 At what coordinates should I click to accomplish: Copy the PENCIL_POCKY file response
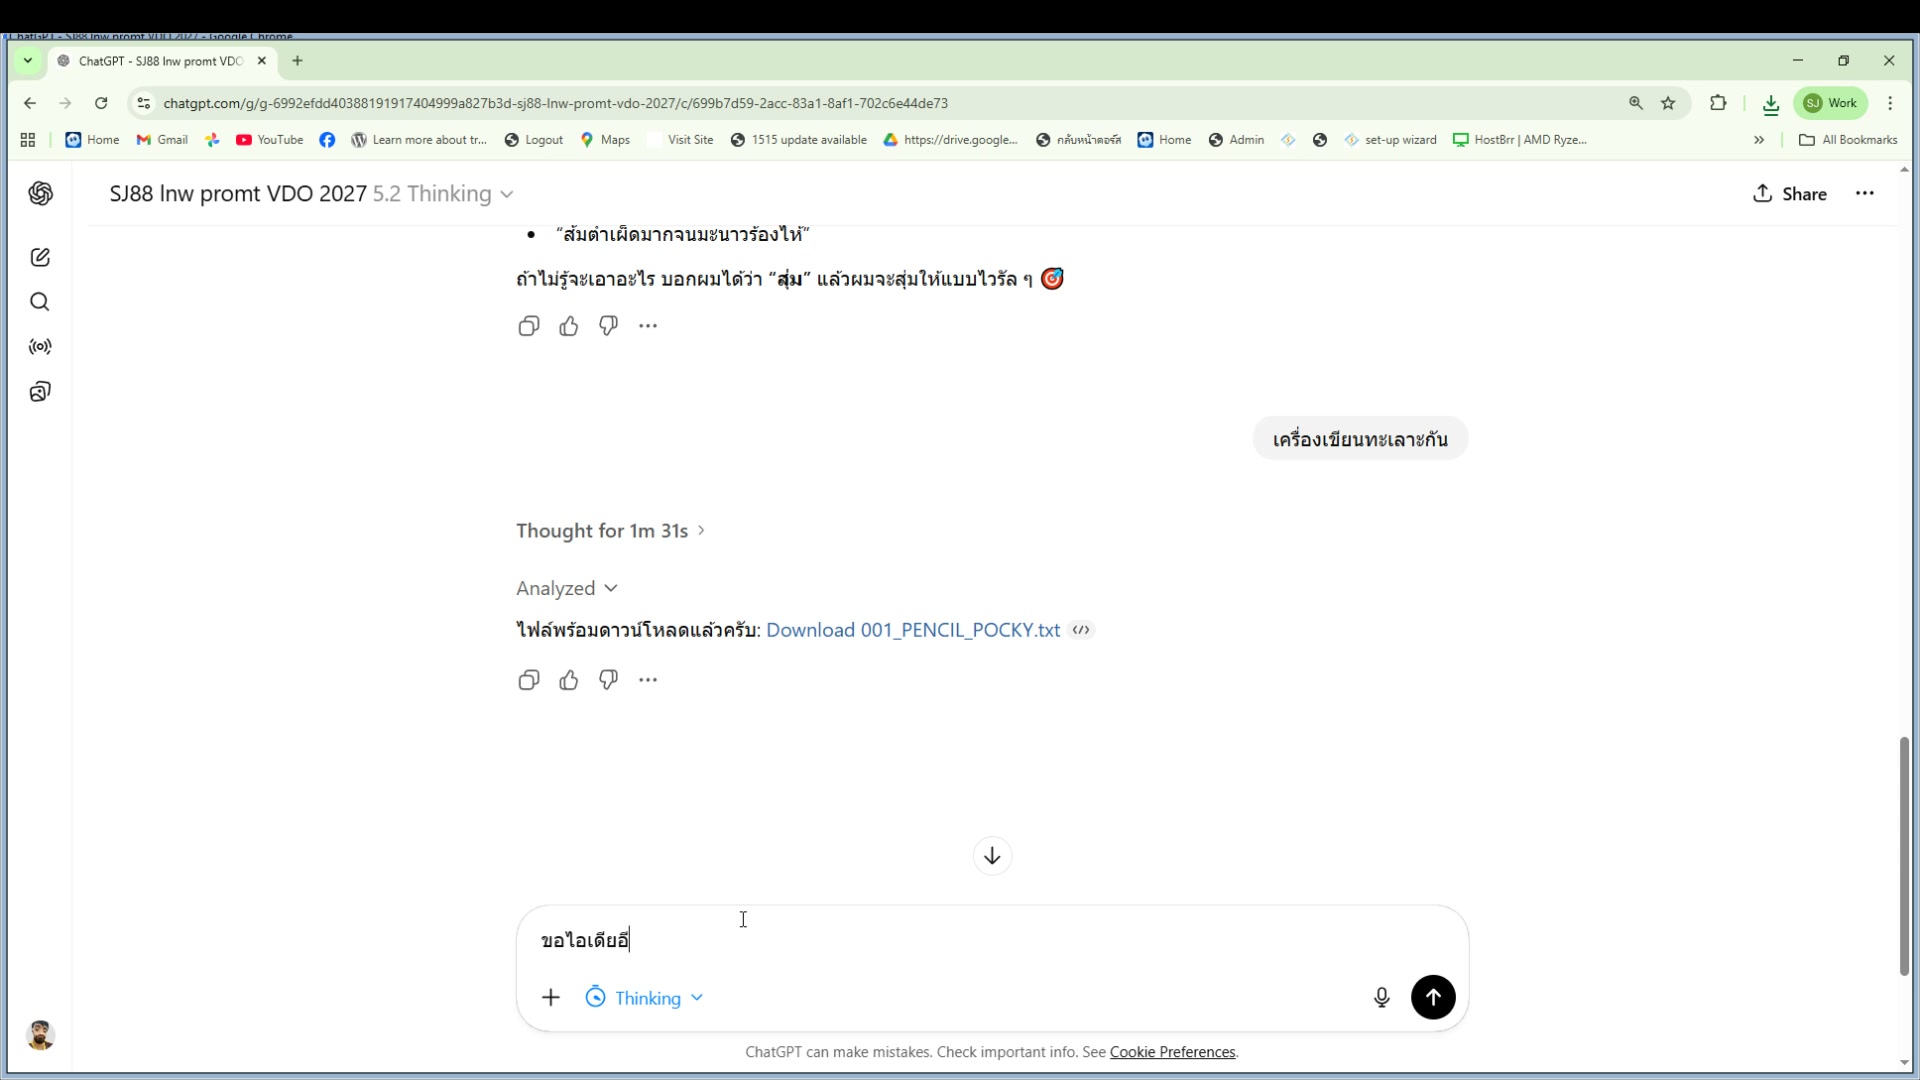point(529,680)
